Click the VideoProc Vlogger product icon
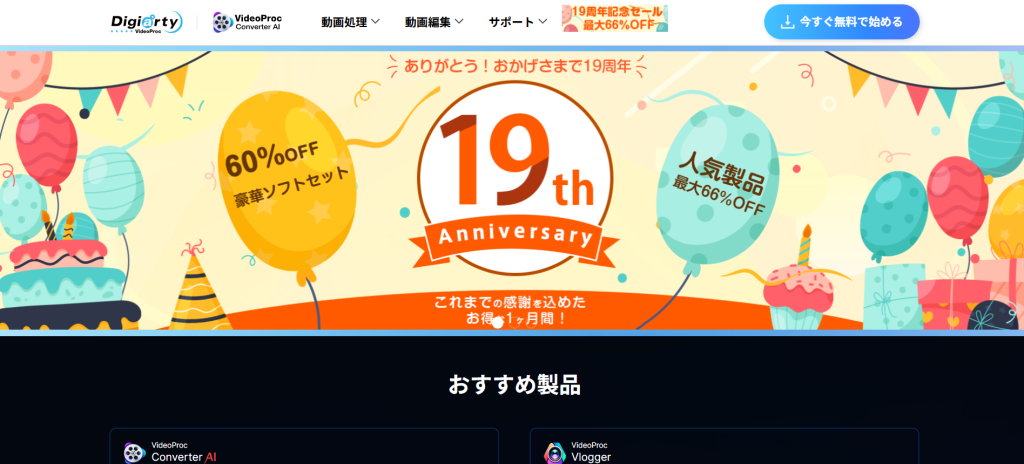Image resolution: width=1024 pixels, height=464 pixels. pos(554,452)
